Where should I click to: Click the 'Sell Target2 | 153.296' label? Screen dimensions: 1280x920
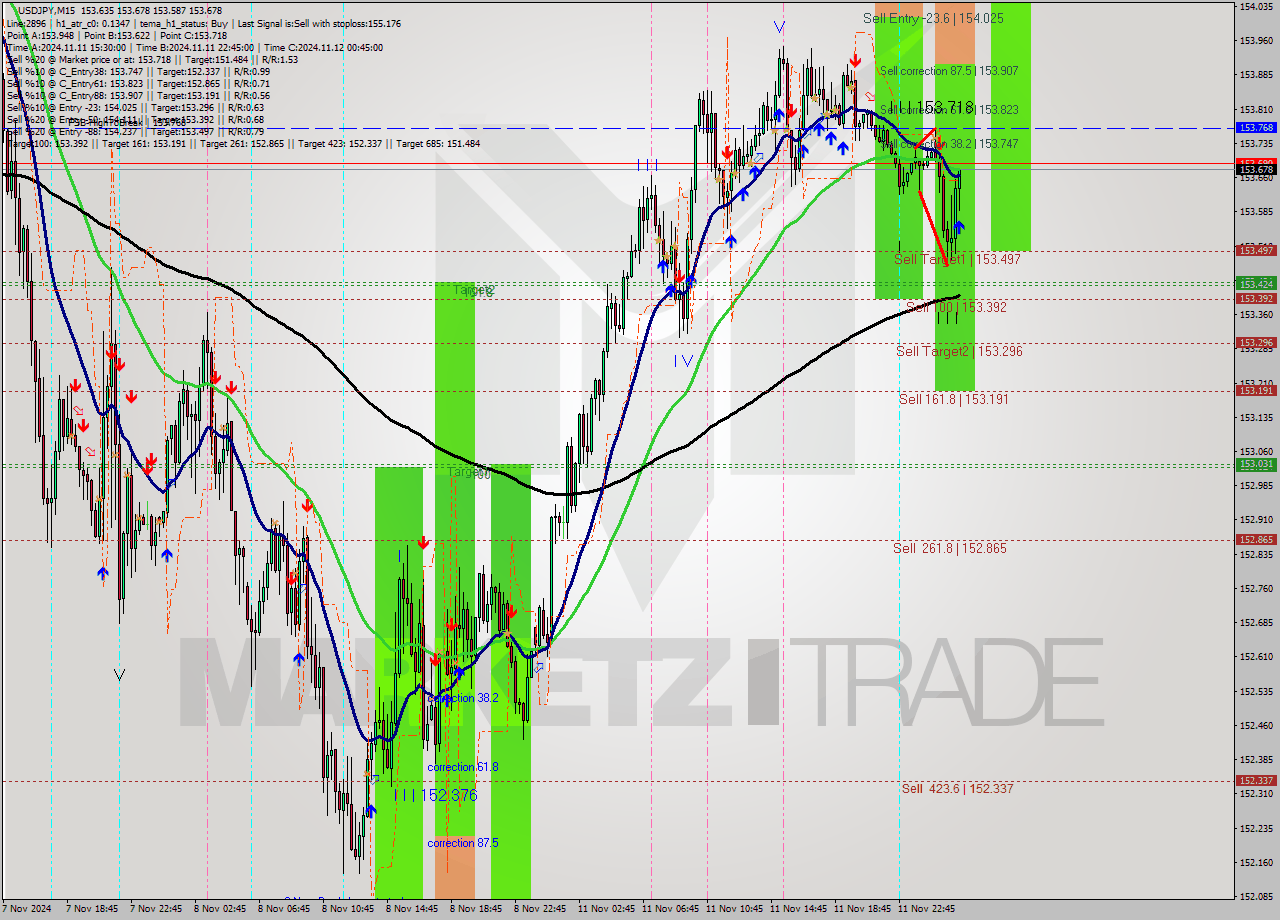959,351
